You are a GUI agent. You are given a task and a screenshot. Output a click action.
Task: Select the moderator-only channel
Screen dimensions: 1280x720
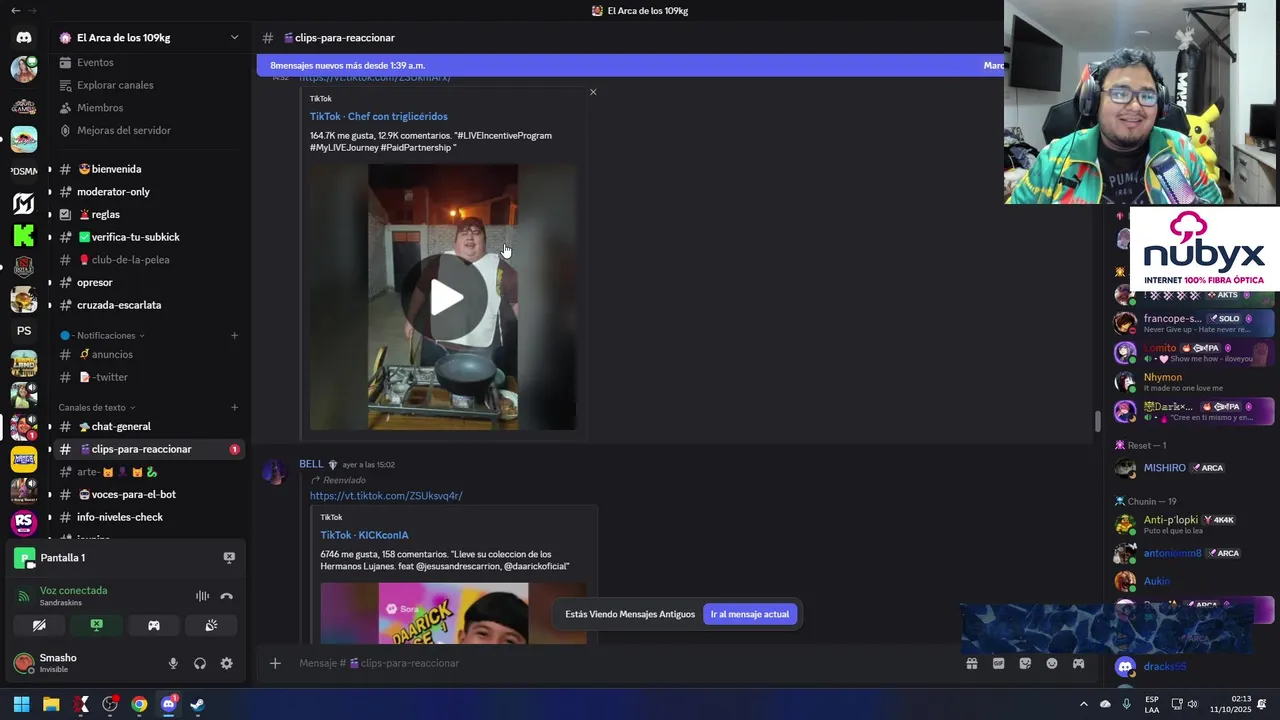tap(150, 192)
